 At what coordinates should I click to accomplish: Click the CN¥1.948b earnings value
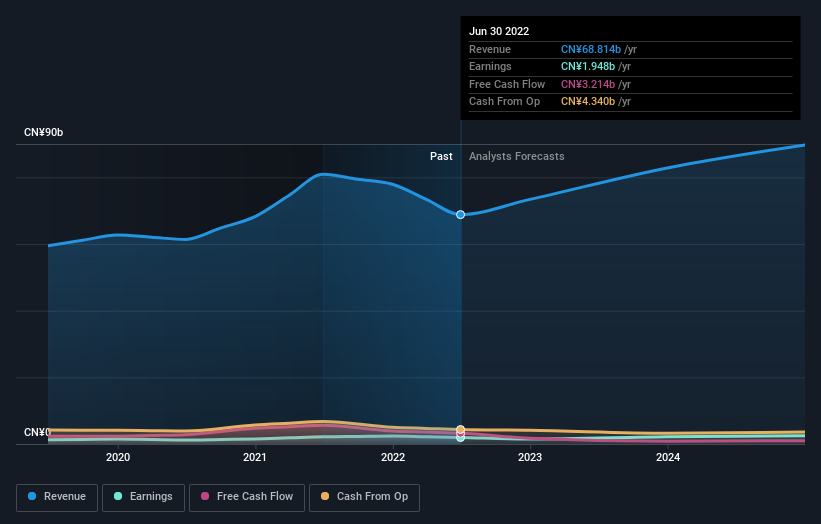click(x=587, y=66)
